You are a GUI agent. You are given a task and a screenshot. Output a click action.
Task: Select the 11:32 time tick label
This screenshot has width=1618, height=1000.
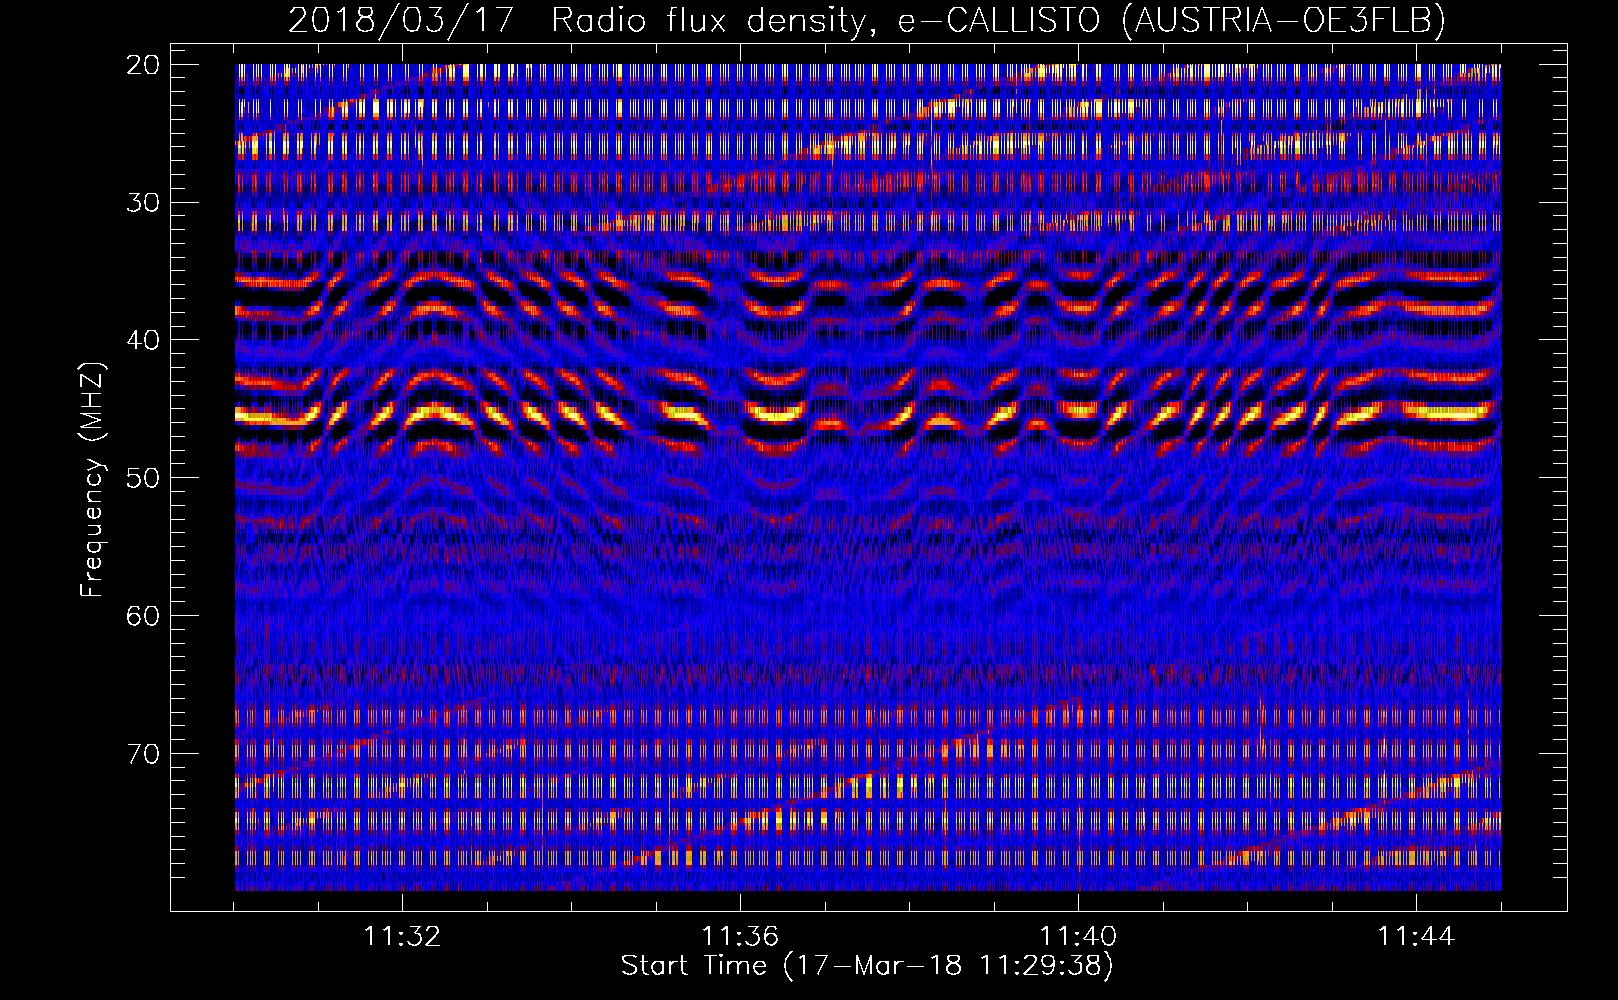[x=402, y=937]
